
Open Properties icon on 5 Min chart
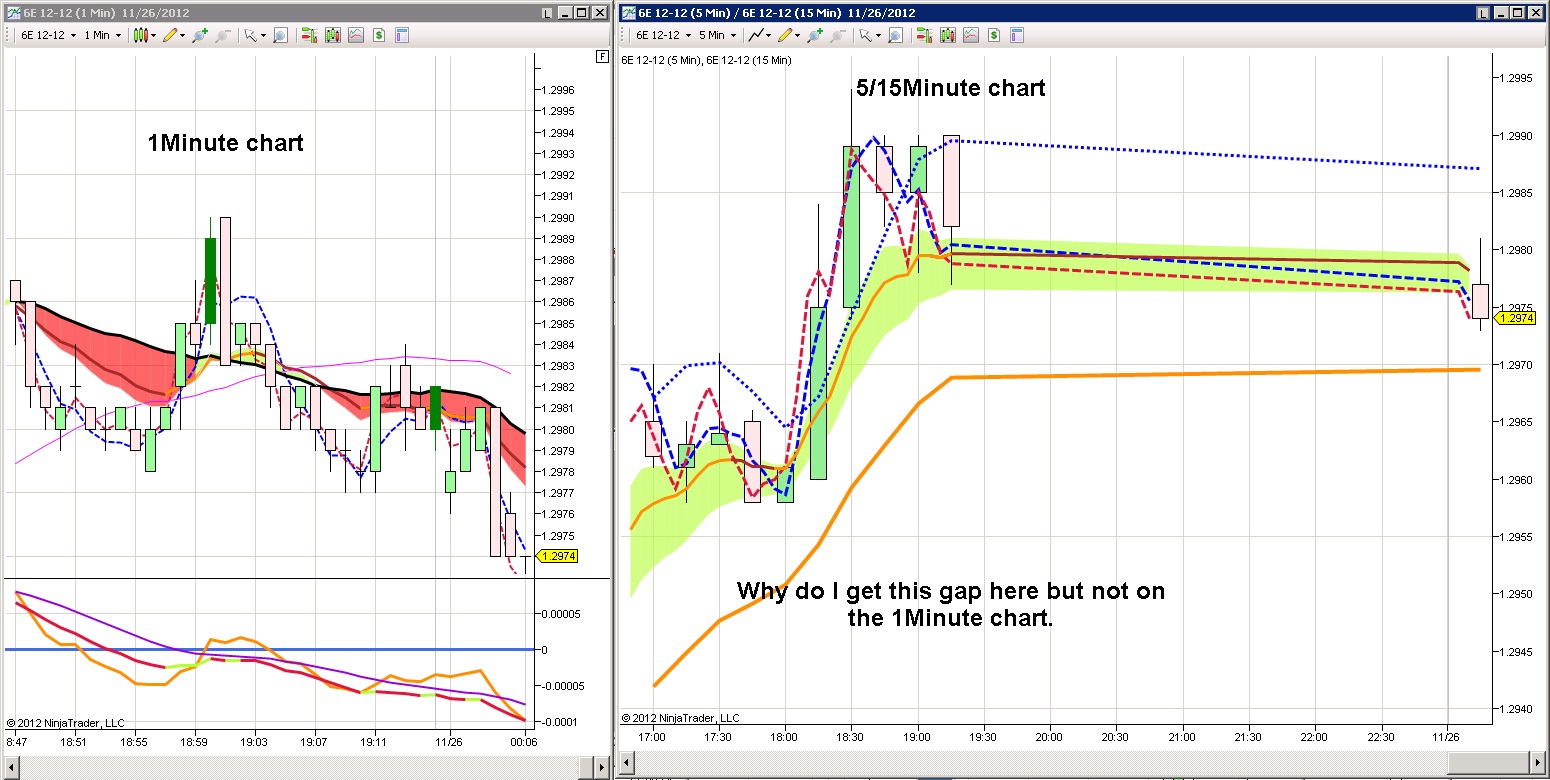tap(1017, 35)
